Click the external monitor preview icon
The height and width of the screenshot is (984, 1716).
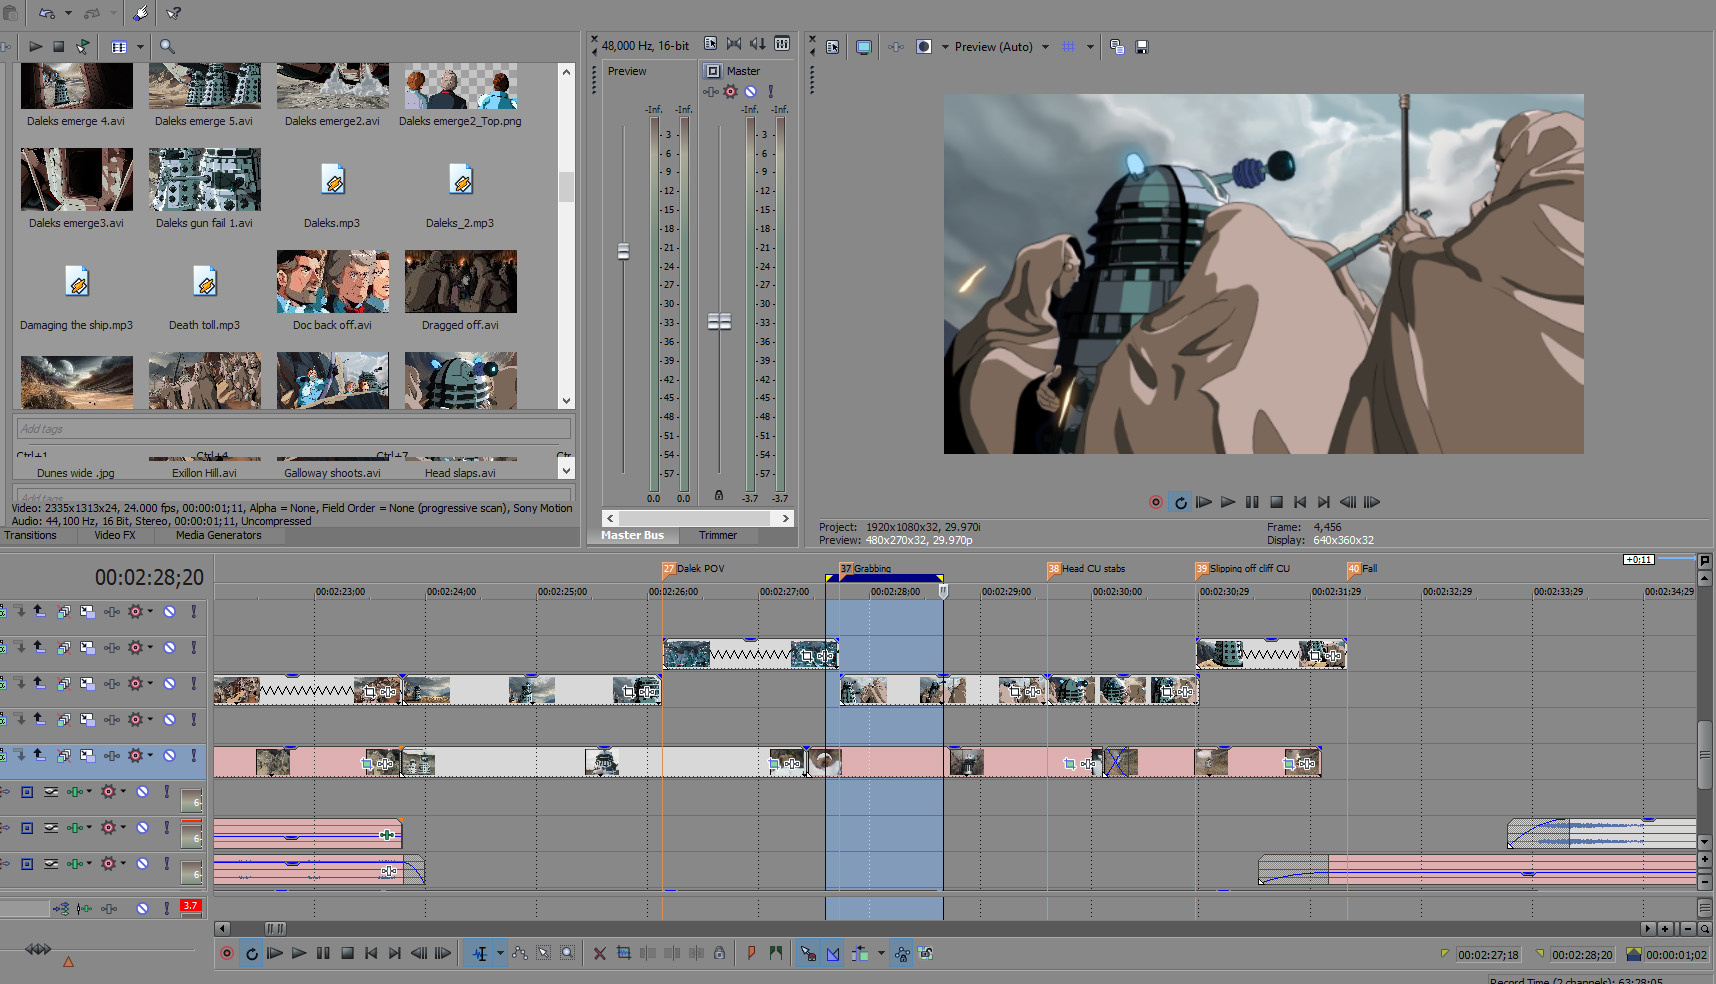864,47
